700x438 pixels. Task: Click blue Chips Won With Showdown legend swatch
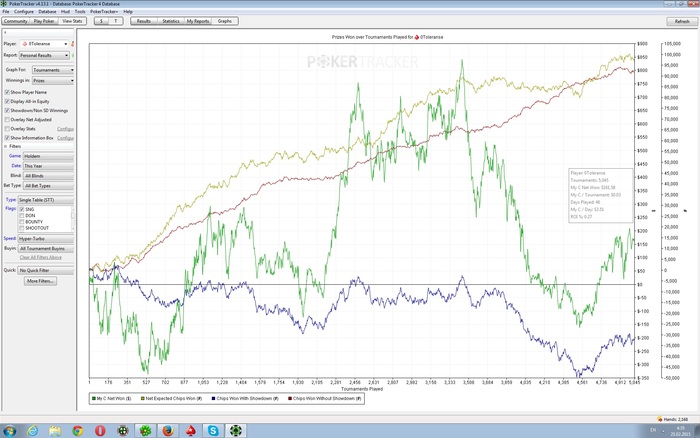pyautogui.click(x=214, y=398)
